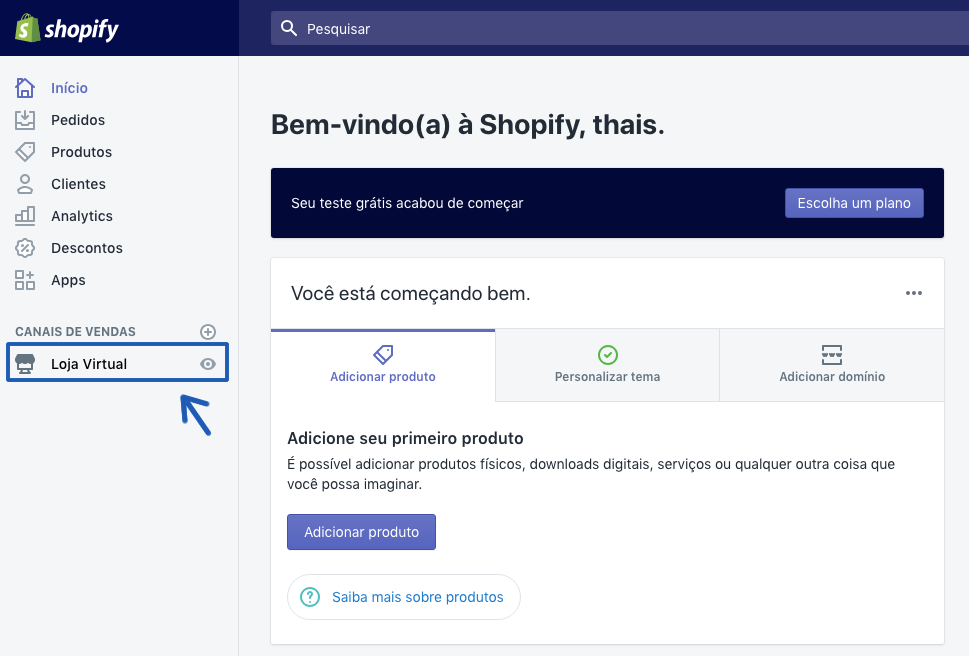Select the Adicionar produto tab

coord(383,365)
